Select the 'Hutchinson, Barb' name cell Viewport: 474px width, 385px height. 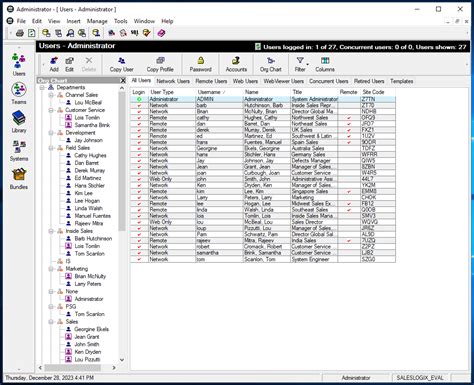(x=267, y=105)
